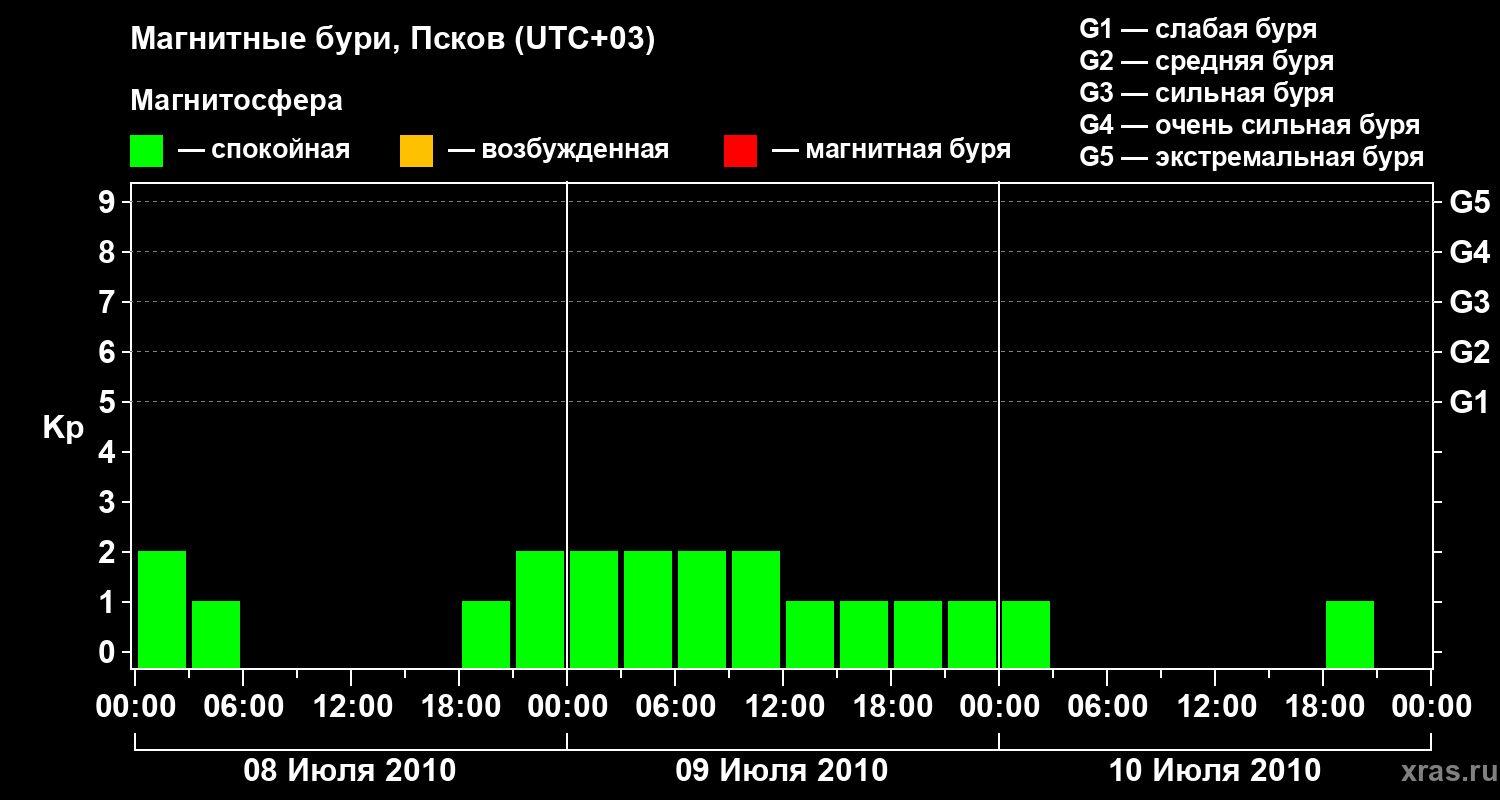Click the '— возбужденная' legend label

(x=558, y=150)
